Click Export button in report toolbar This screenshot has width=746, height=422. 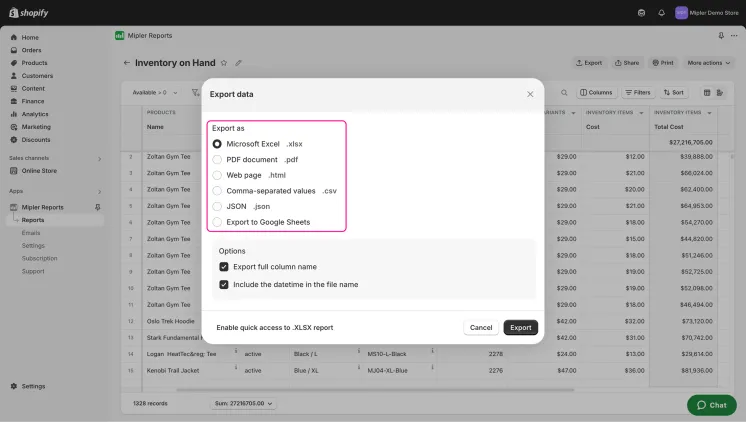click(589, 63)
